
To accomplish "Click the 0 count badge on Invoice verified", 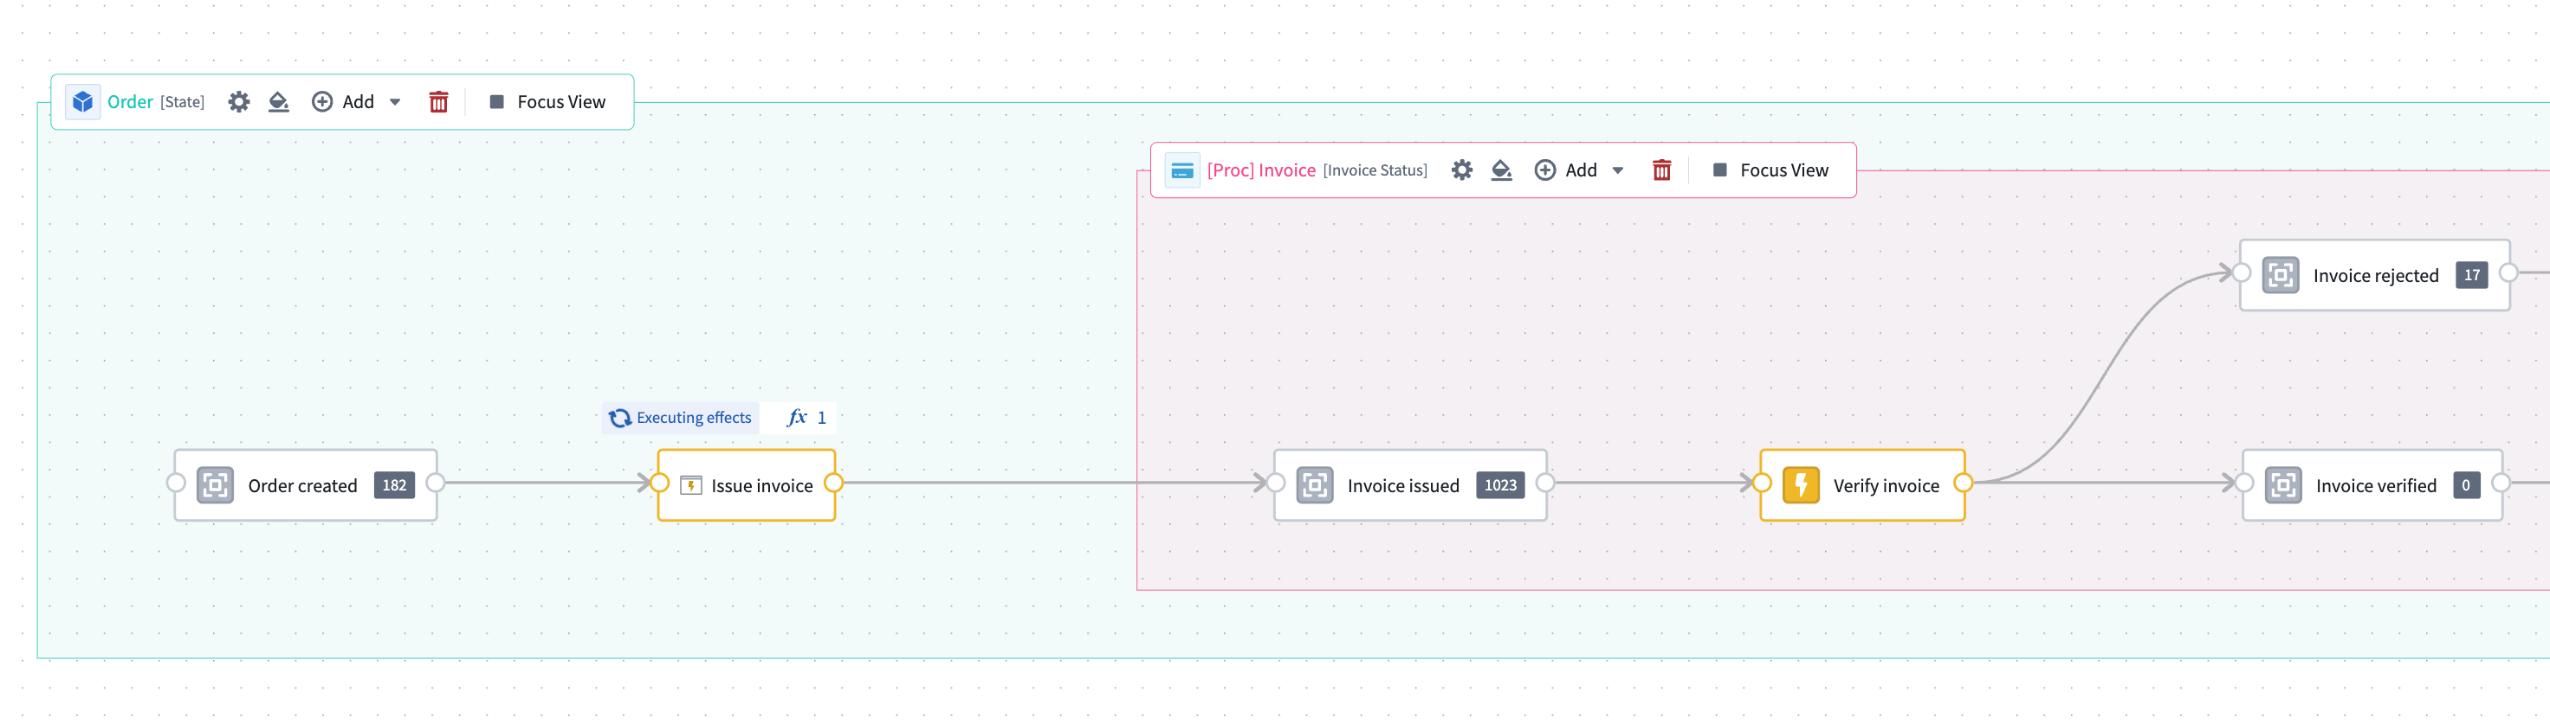I will point(2465,485).
